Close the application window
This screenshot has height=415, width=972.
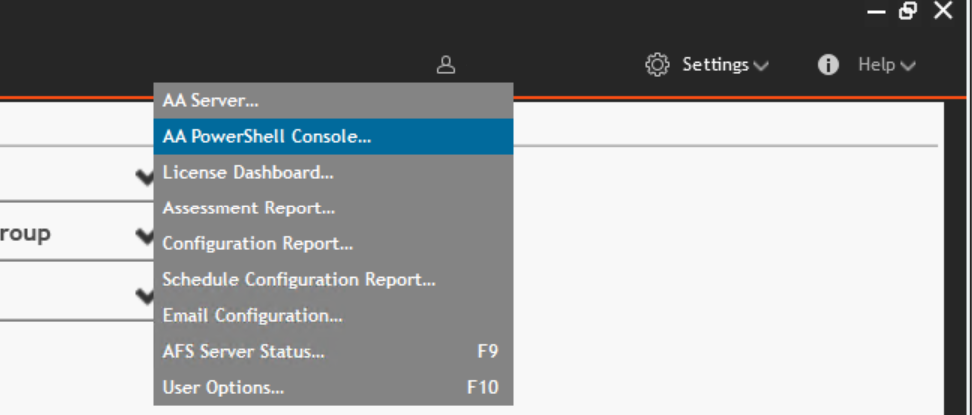point(942,11)
